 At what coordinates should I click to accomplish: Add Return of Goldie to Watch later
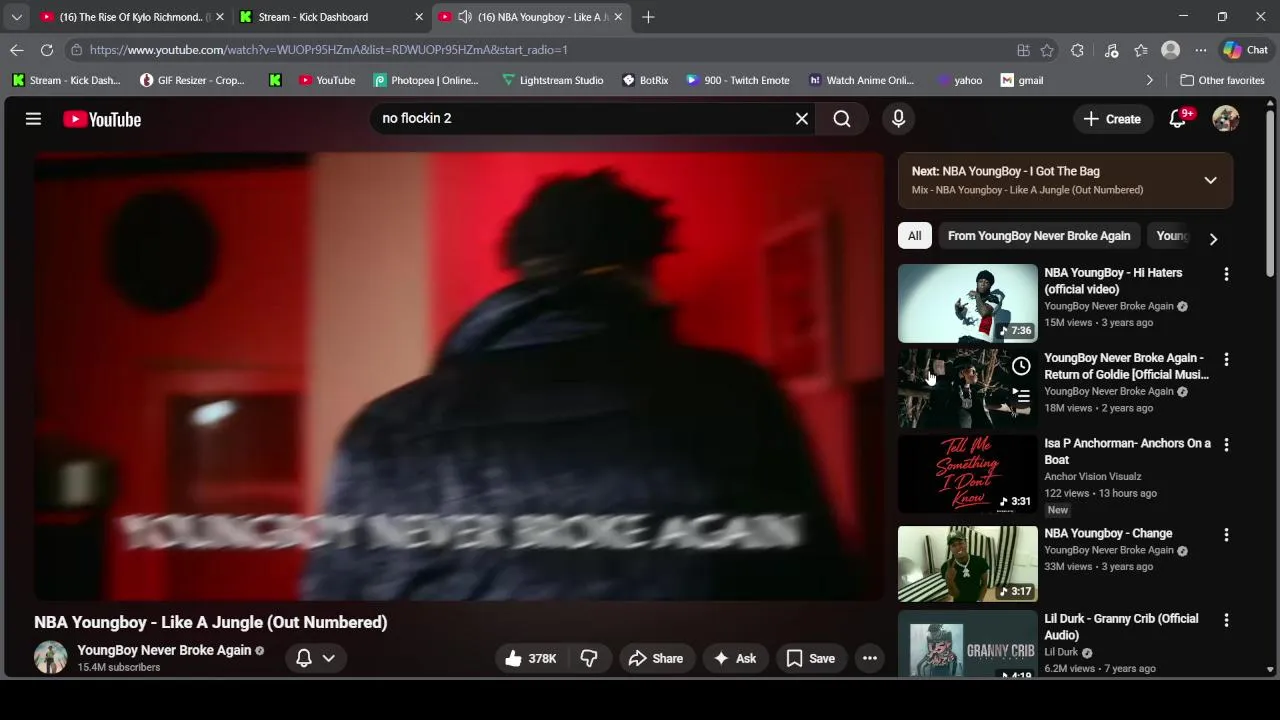1021,366
